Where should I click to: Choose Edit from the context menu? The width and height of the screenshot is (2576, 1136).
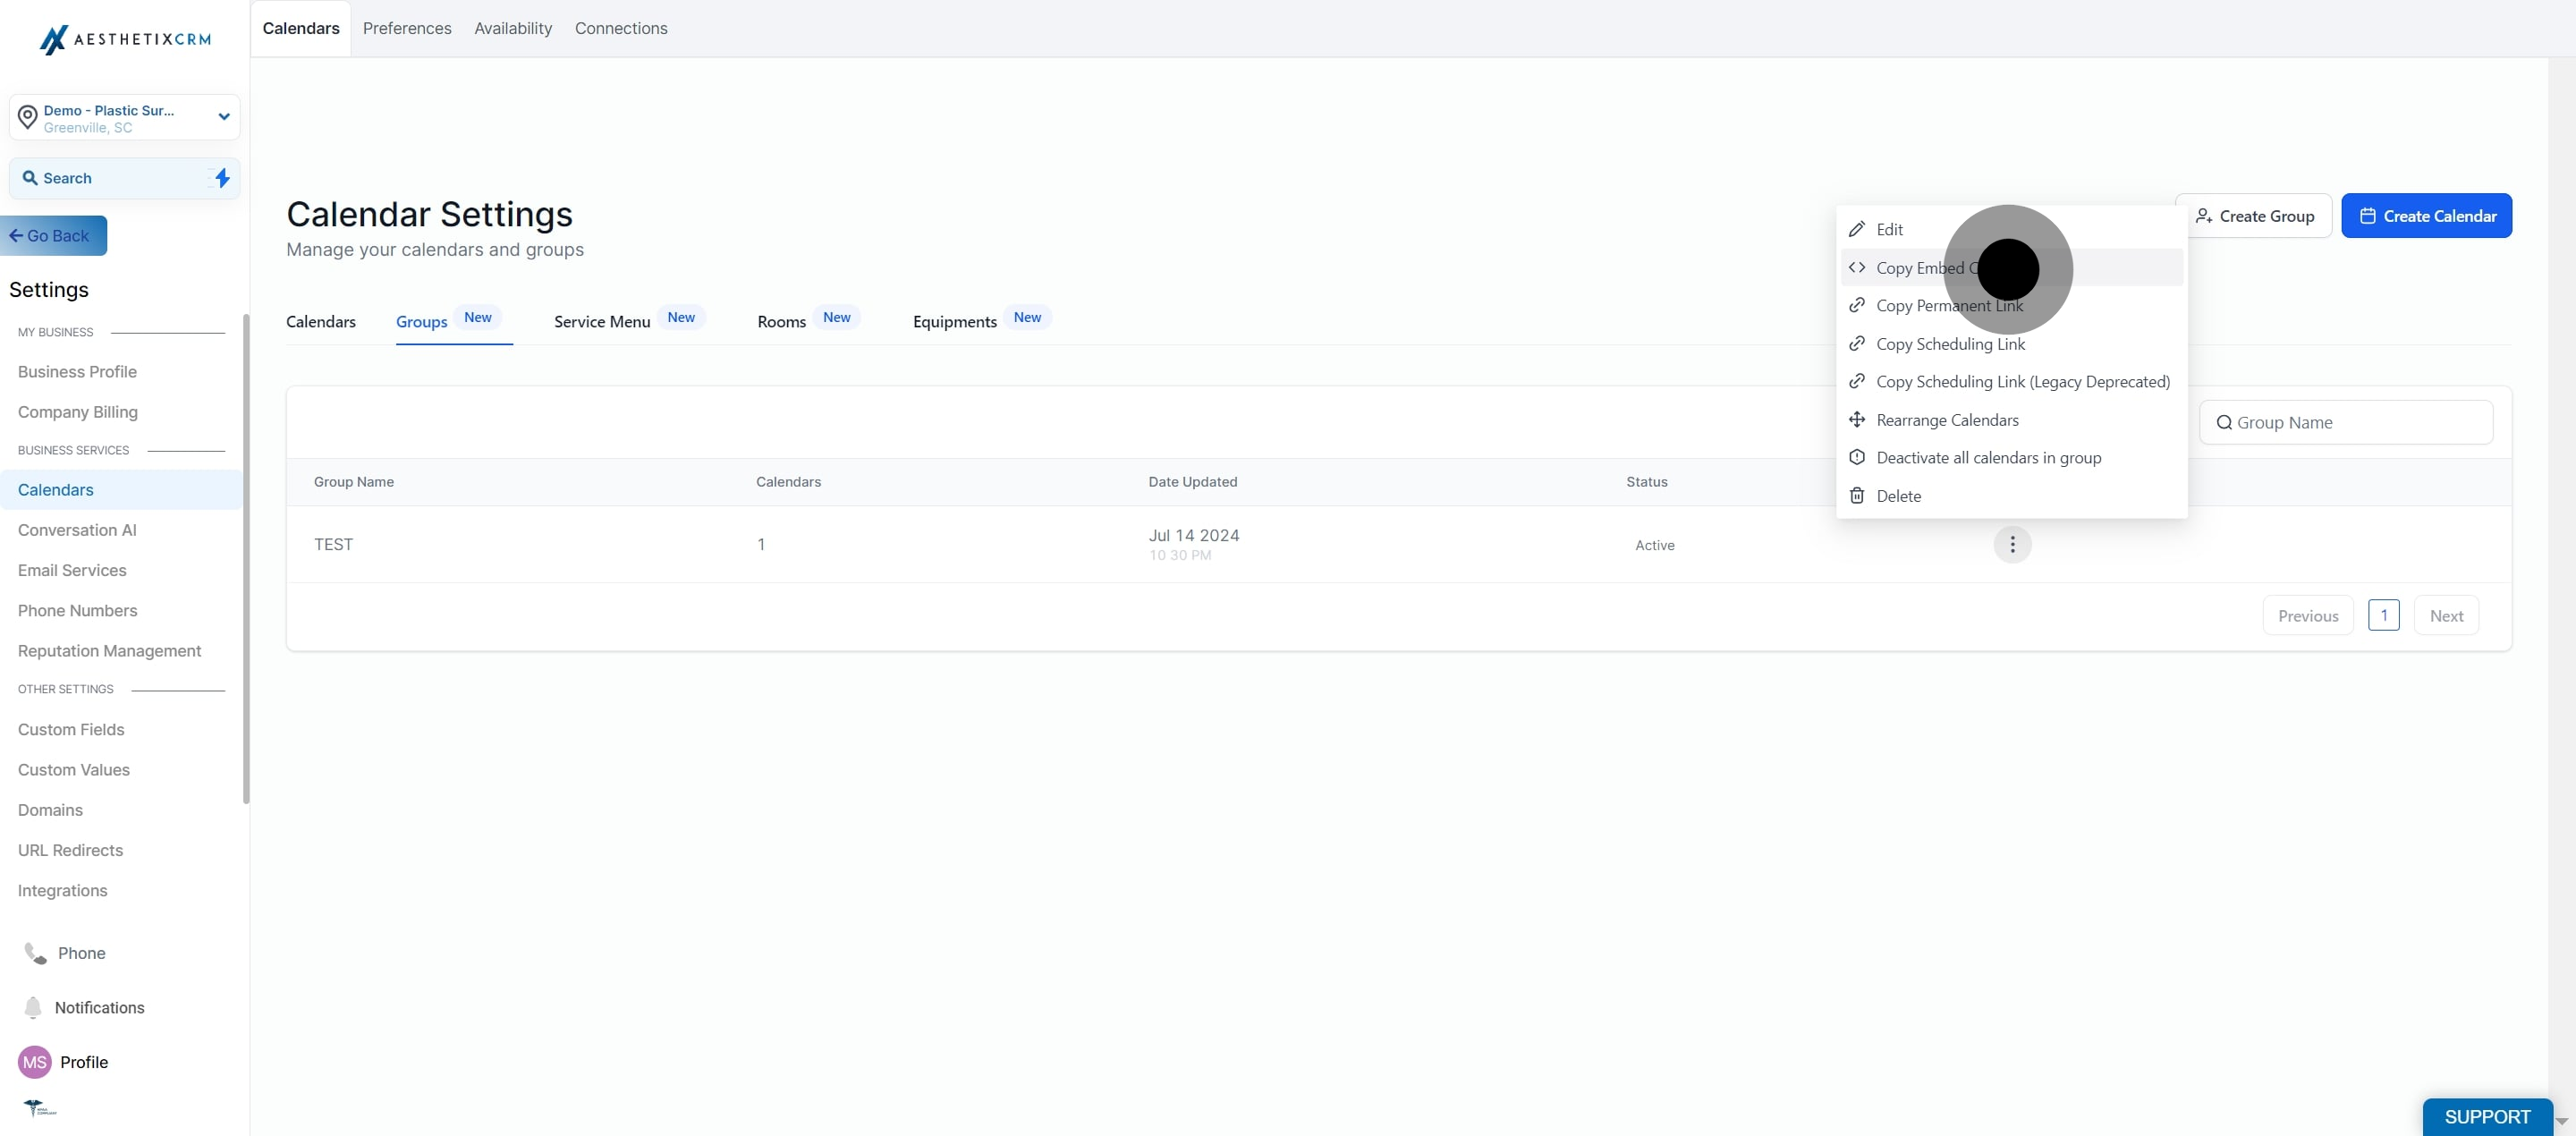[x=2011, y=230]
